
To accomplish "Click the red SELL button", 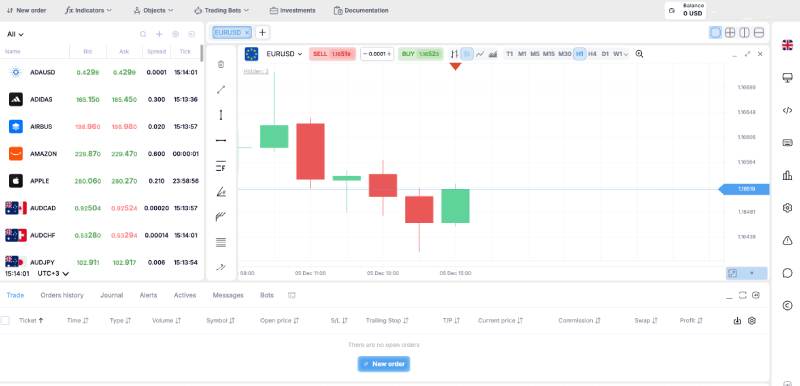I will pyautogui.click(x=332, y=54).
